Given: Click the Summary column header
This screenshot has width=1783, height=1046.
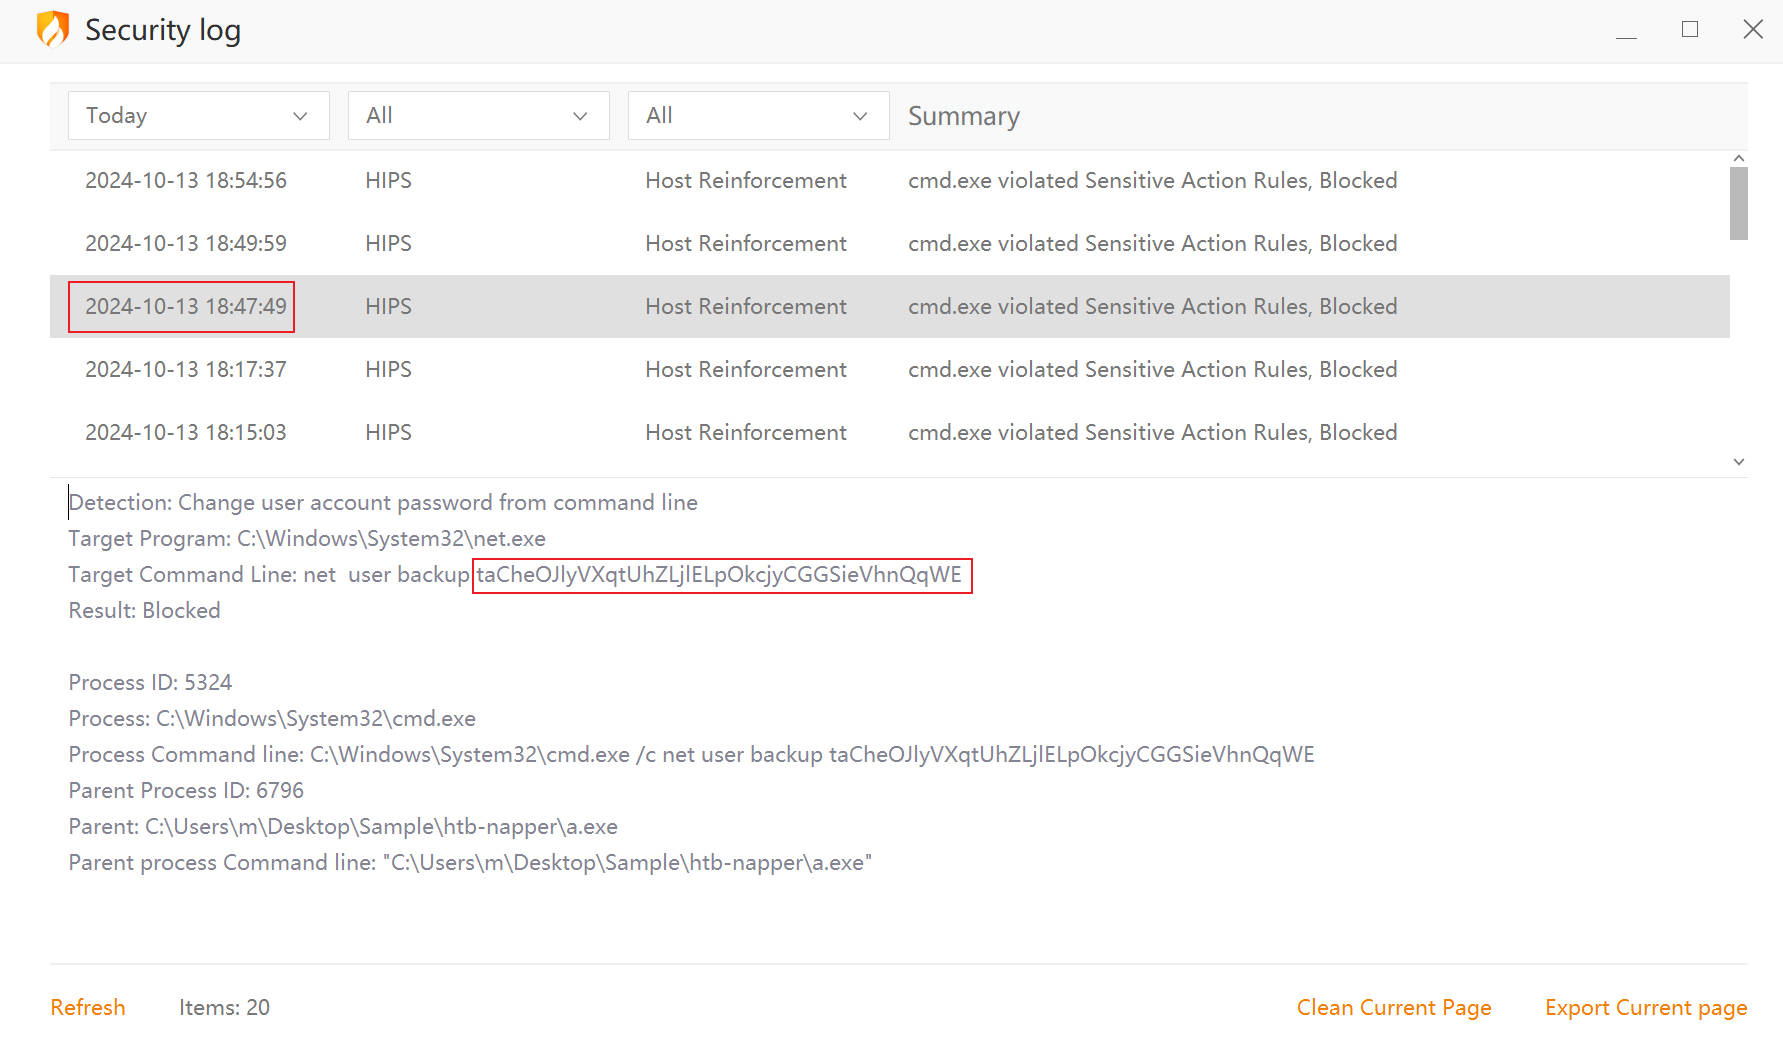Looking at the screenshot, I should click(964, 116).
